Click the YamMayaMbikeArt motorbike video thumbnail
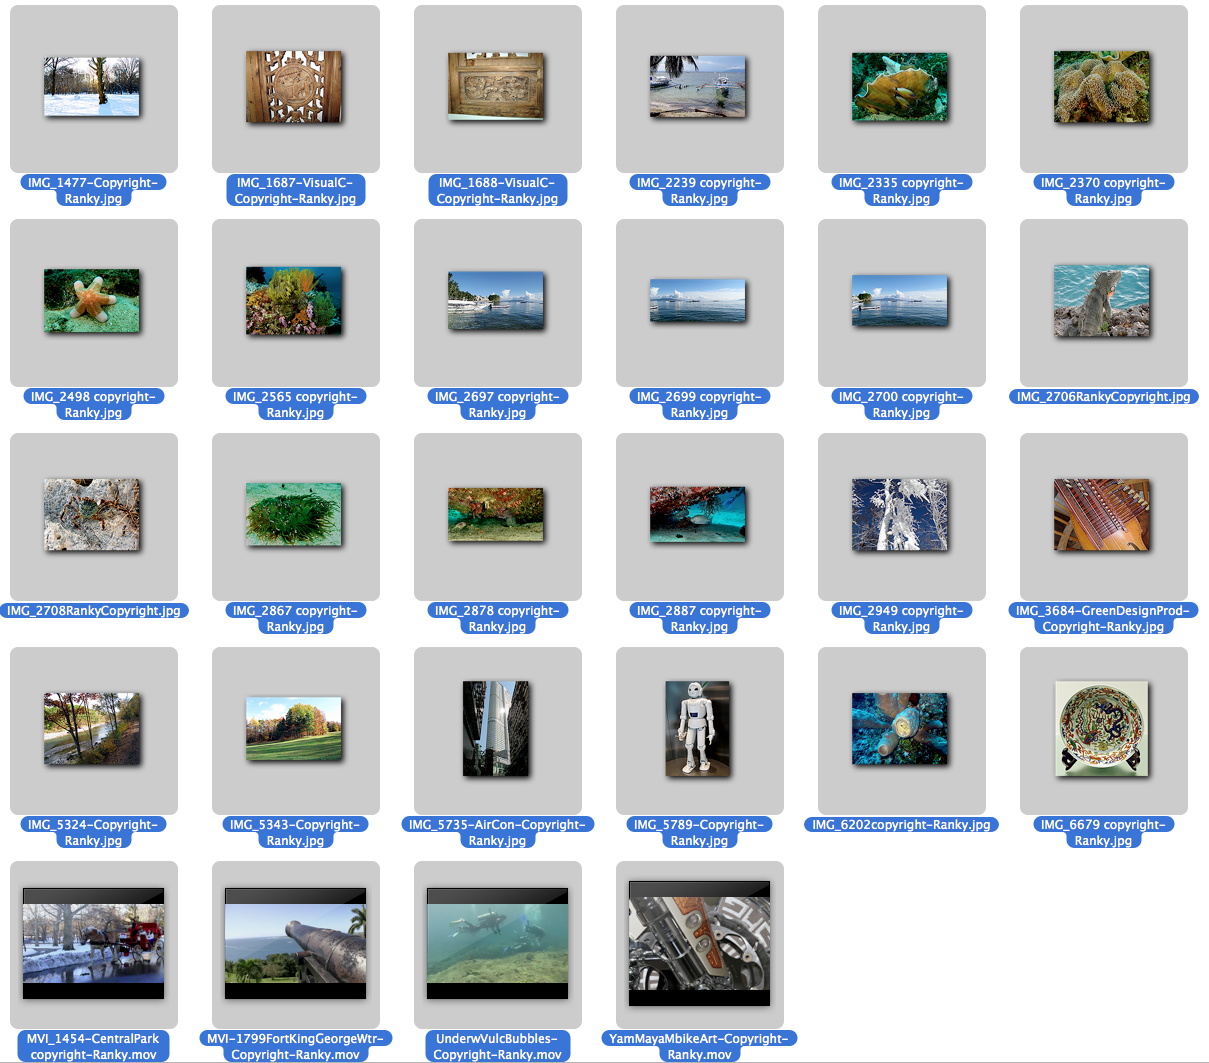Screen dimensions: 1209x1063 [699, 943]
